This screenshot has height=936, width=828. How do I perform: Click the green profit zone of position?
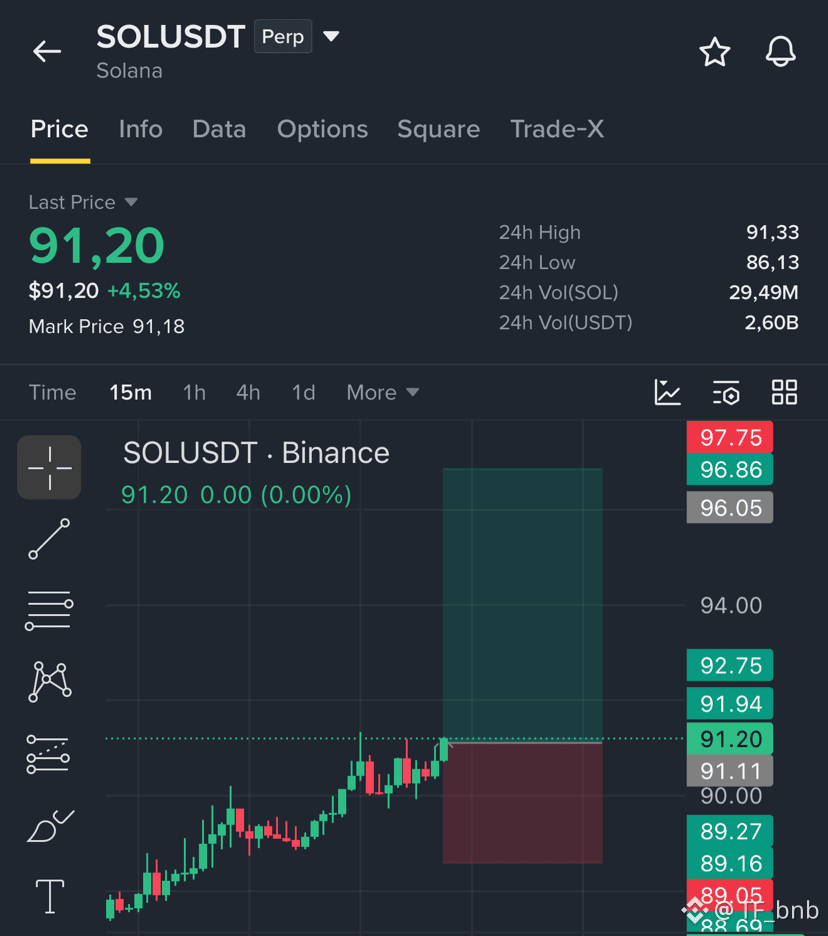coord(522,605)
